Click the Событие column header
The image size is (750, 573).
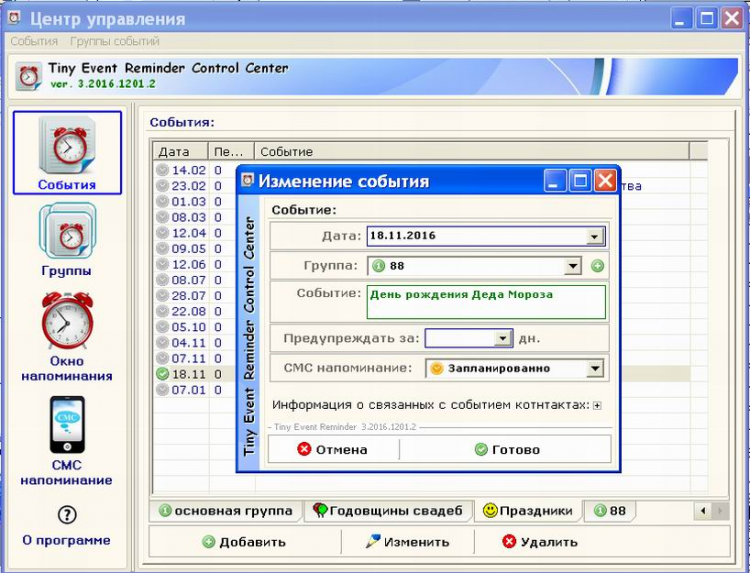pyautogui.click(x=472, y=152)
